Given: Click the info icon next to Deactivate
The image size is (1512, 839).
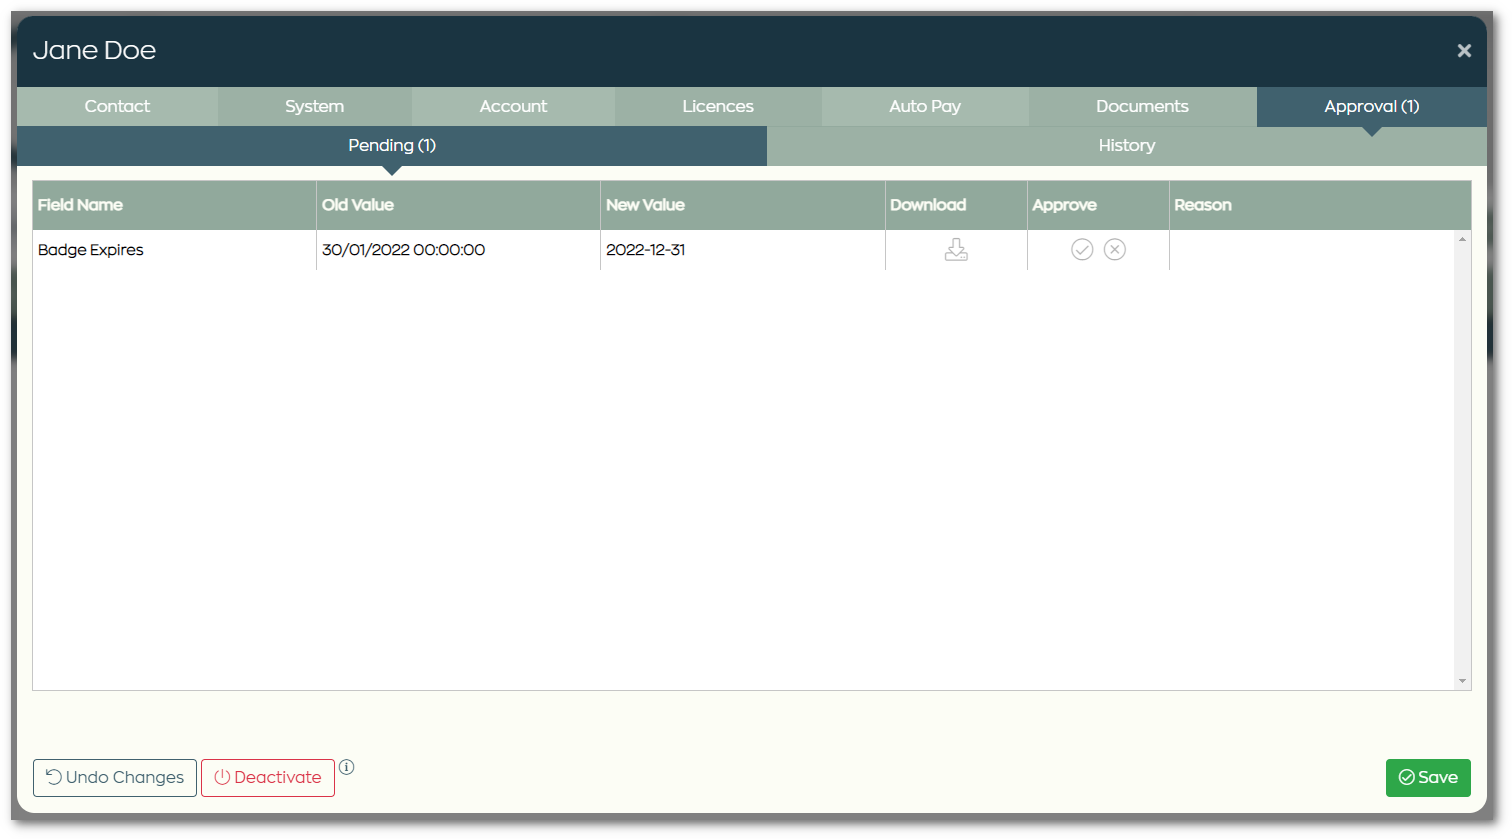Looking at the screenshot, I should tap(346, 766).
